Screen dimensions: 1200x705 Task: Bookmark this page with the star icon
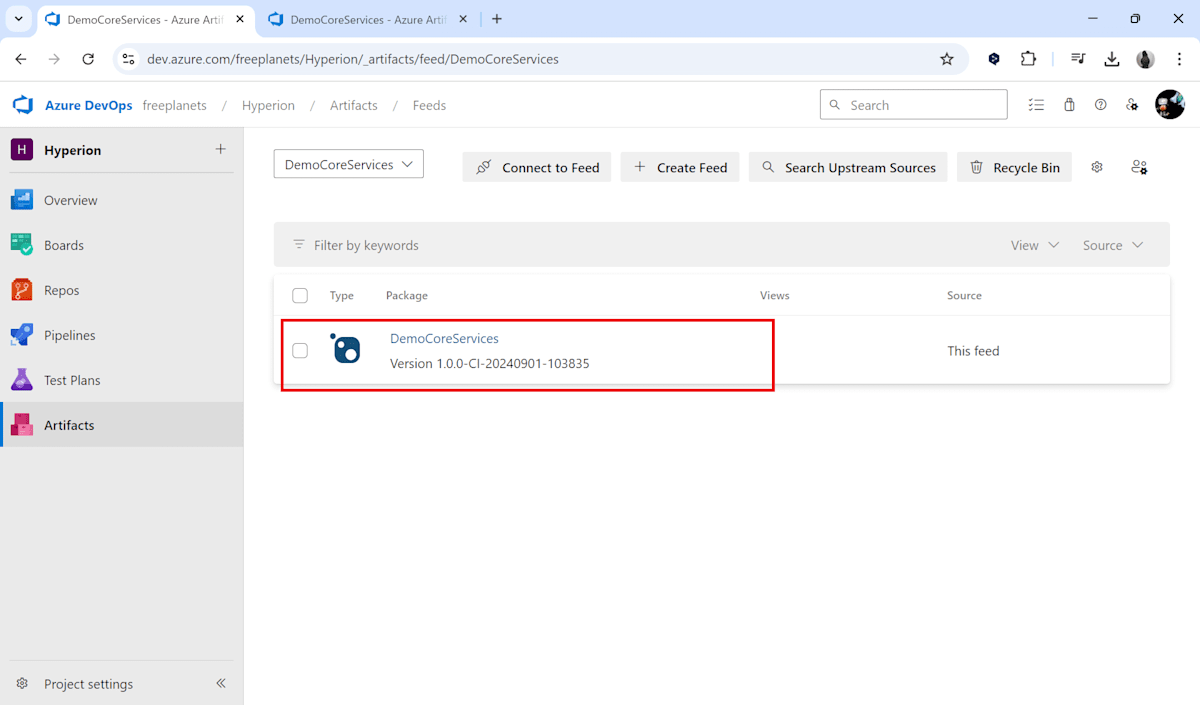(x=947, y=59)
